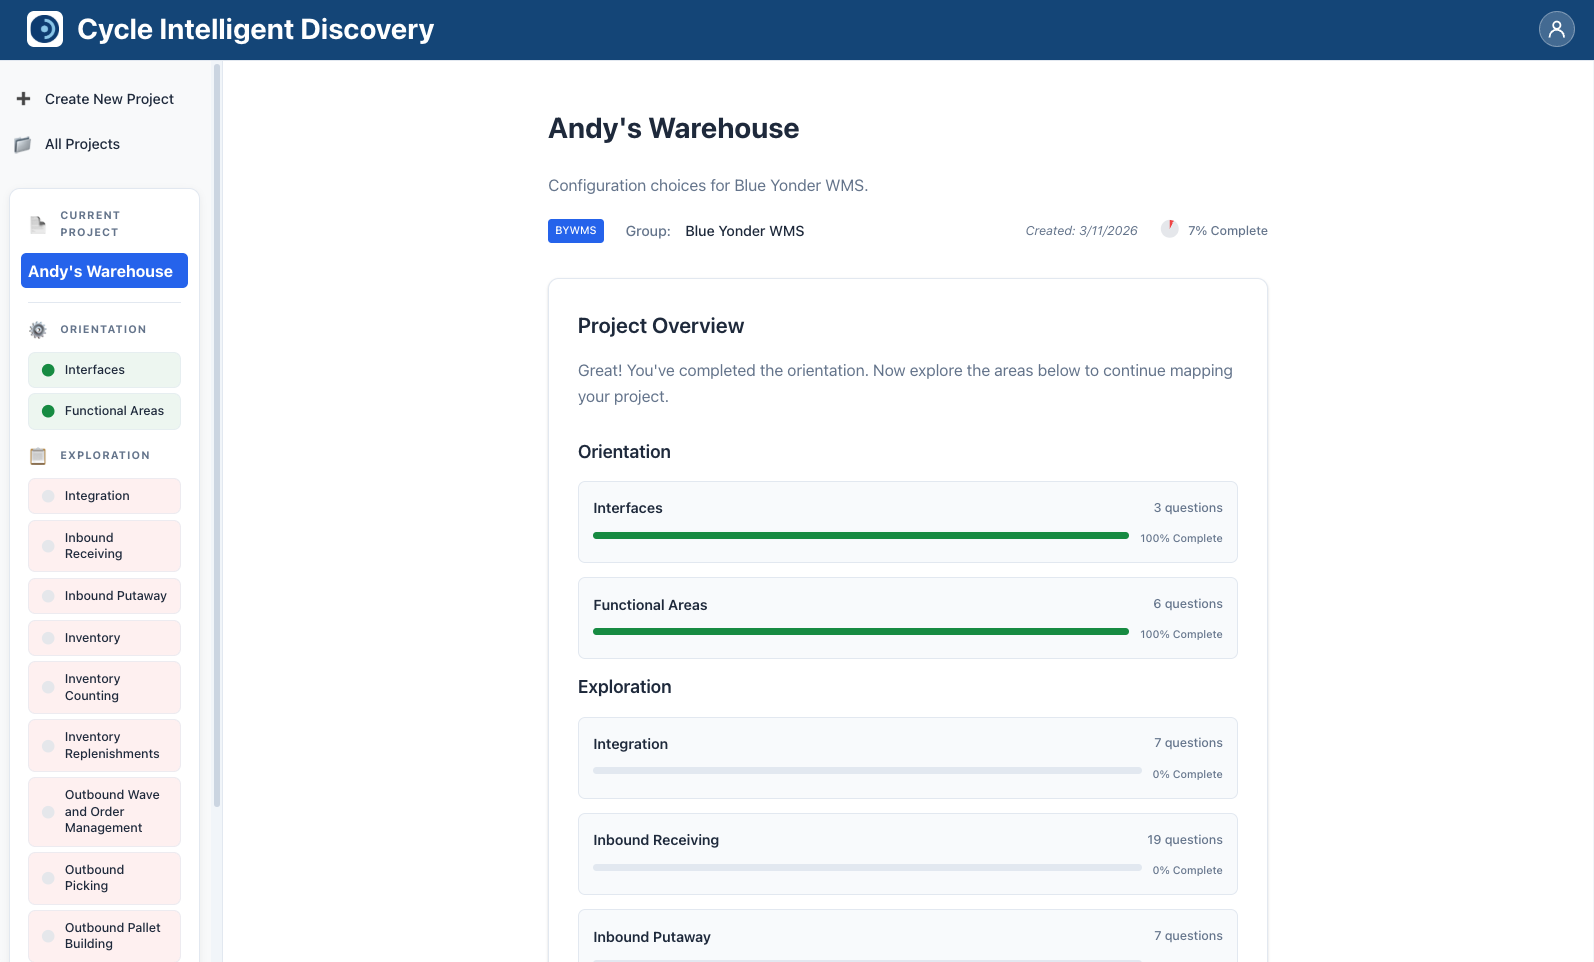Open Functional Areas in the sidebar
Screen dimensions: 1594x962
pos(104,411)
